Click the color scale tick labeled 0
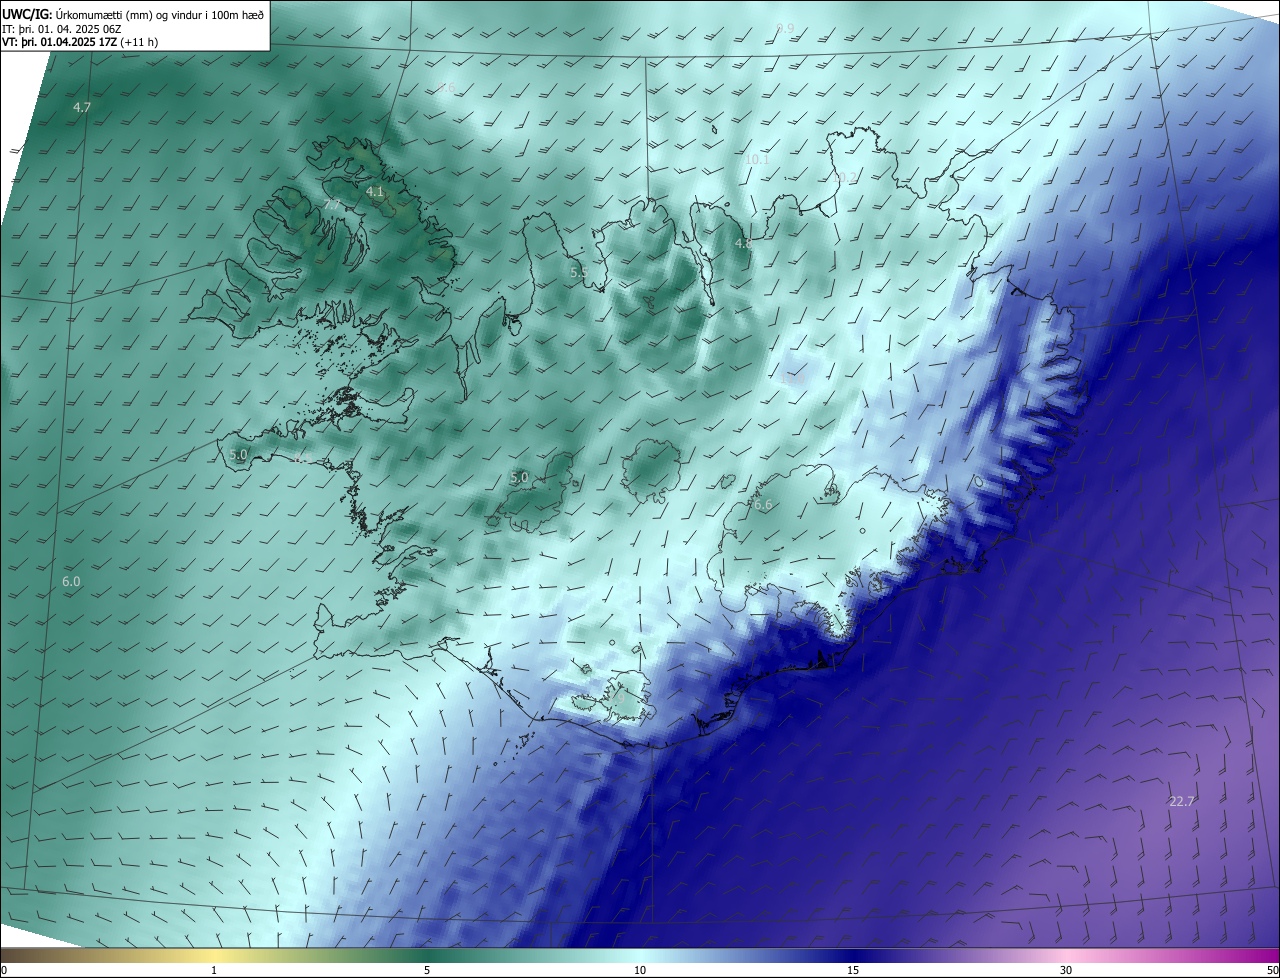This screenshot has width=1280, height=978. point(4,970)
